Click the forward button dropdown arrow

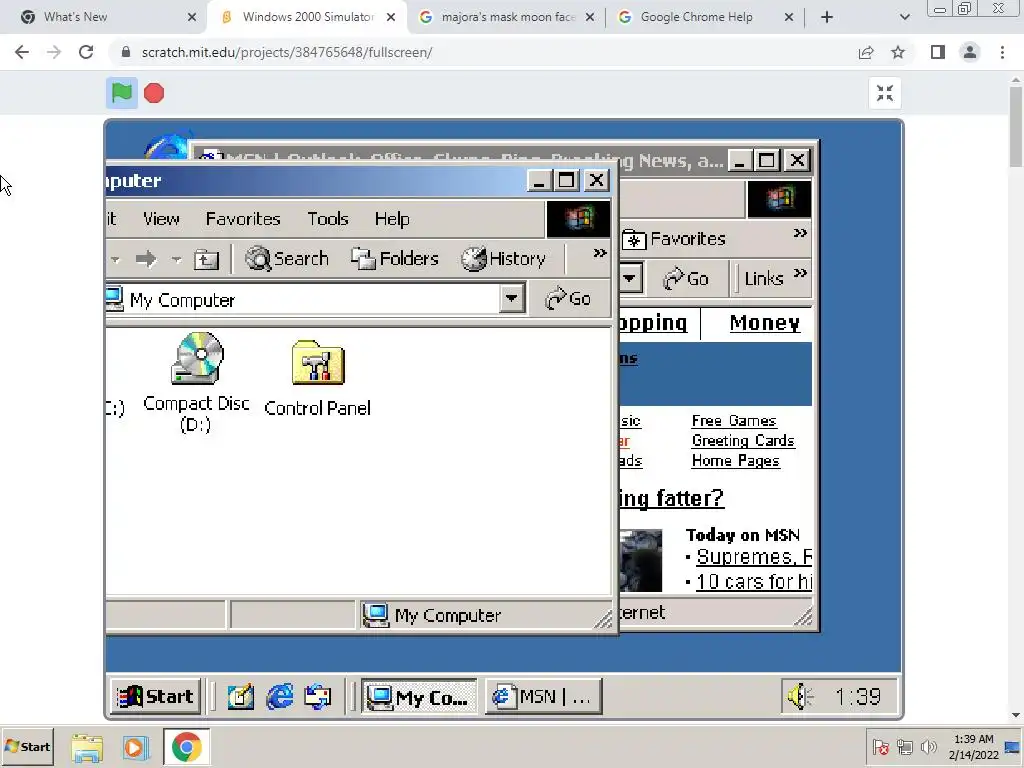[176, 260]
